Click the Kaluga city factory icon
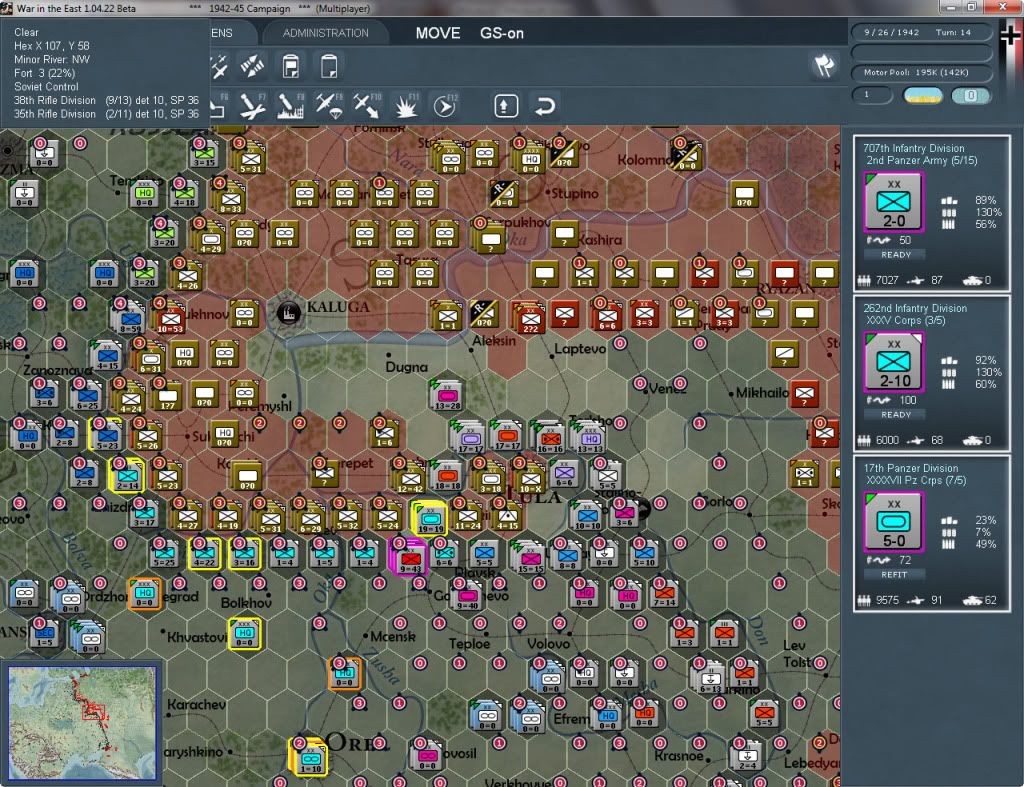Image resolution: width=1024 pixels, height=787 pixels. [x=289, y=313]
